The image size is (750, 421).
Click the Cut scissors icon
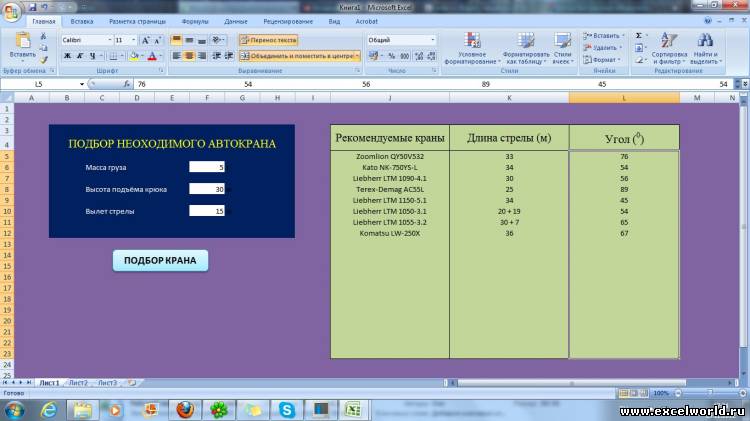point(43,36)
